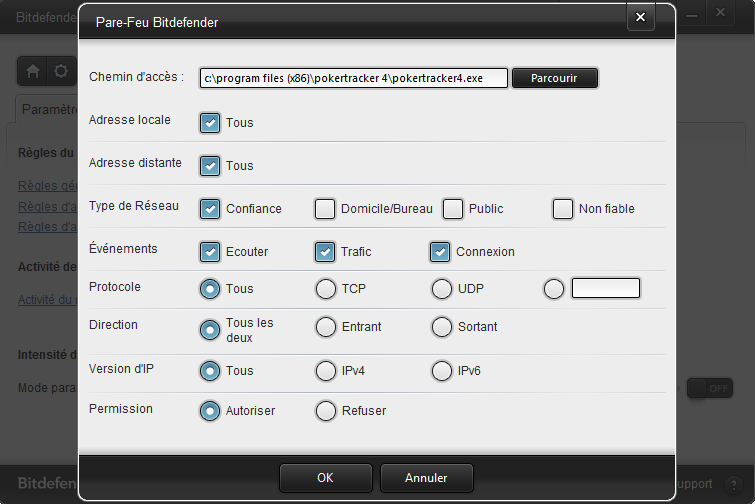Confirm with the OK button
Viewport: 755px width, 504px height.
(325, 478)
